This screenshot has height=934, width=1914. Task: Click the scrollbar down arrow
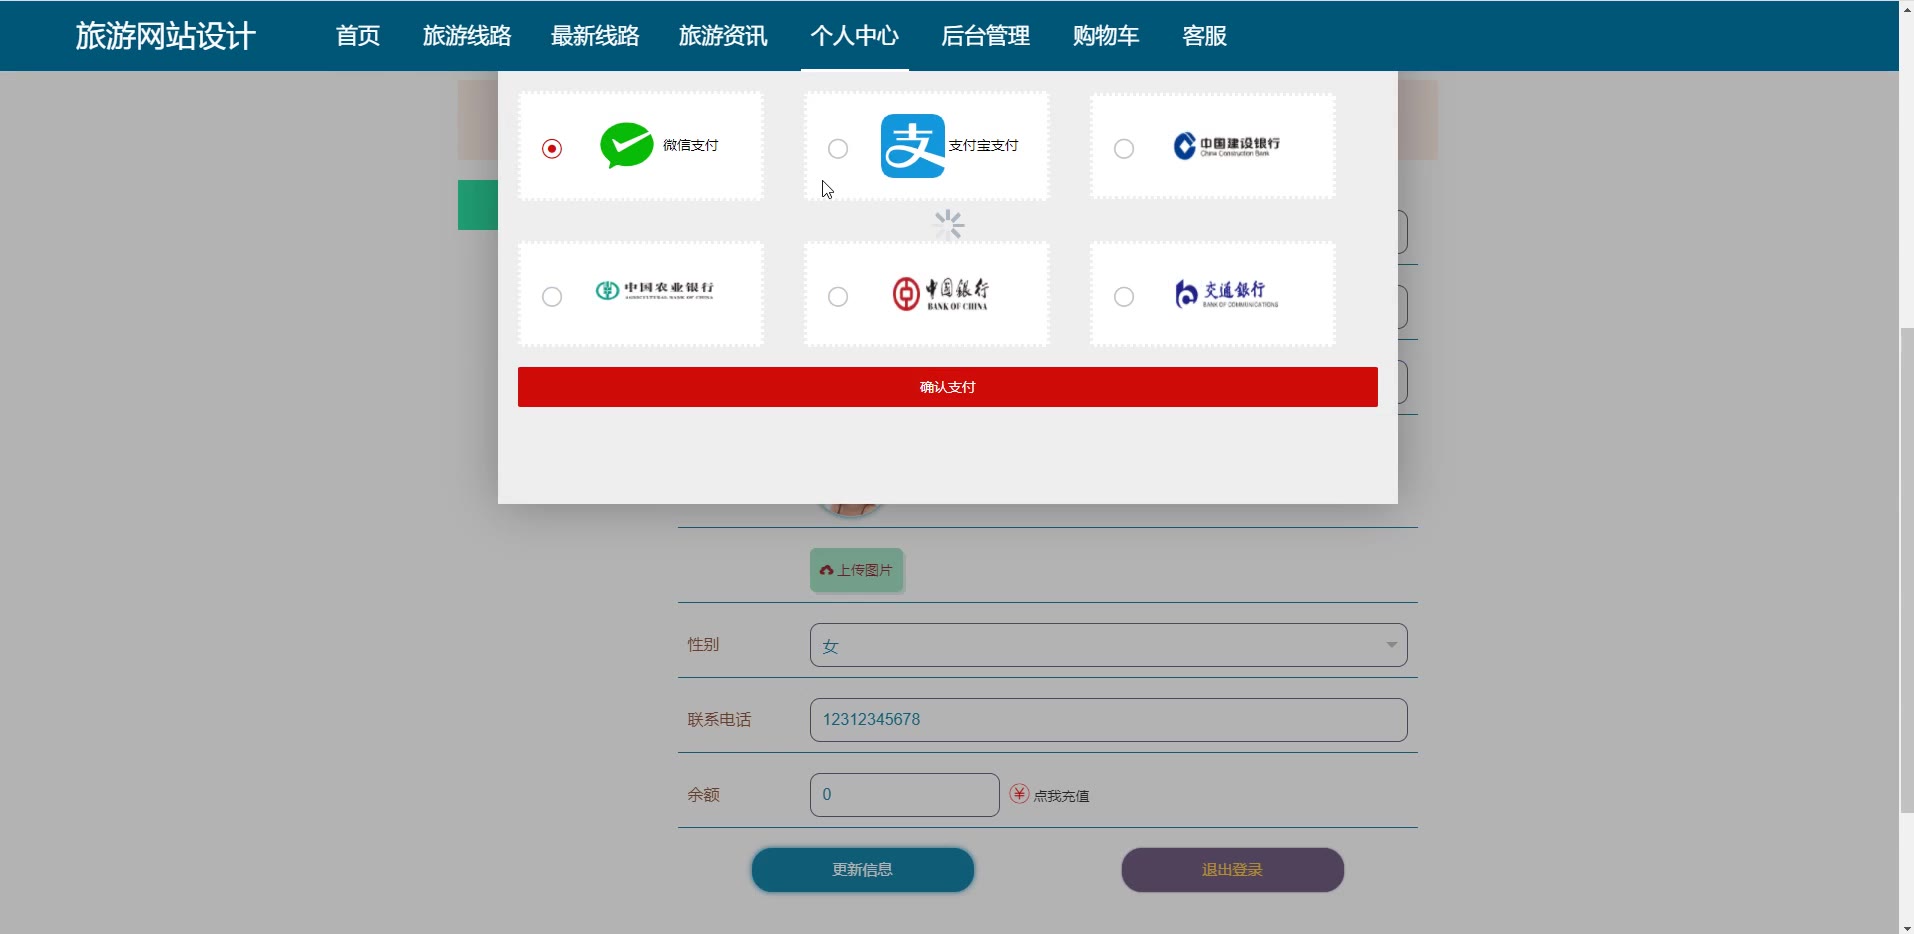point(1906,927)
